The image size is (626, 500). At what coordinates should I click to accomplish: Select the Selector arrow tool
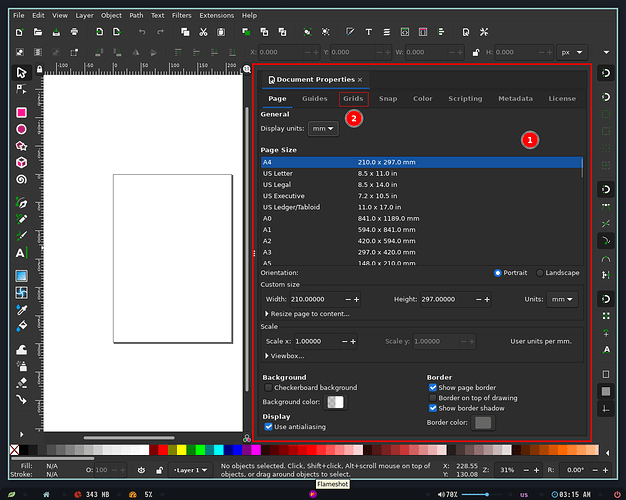click(21, 72)
